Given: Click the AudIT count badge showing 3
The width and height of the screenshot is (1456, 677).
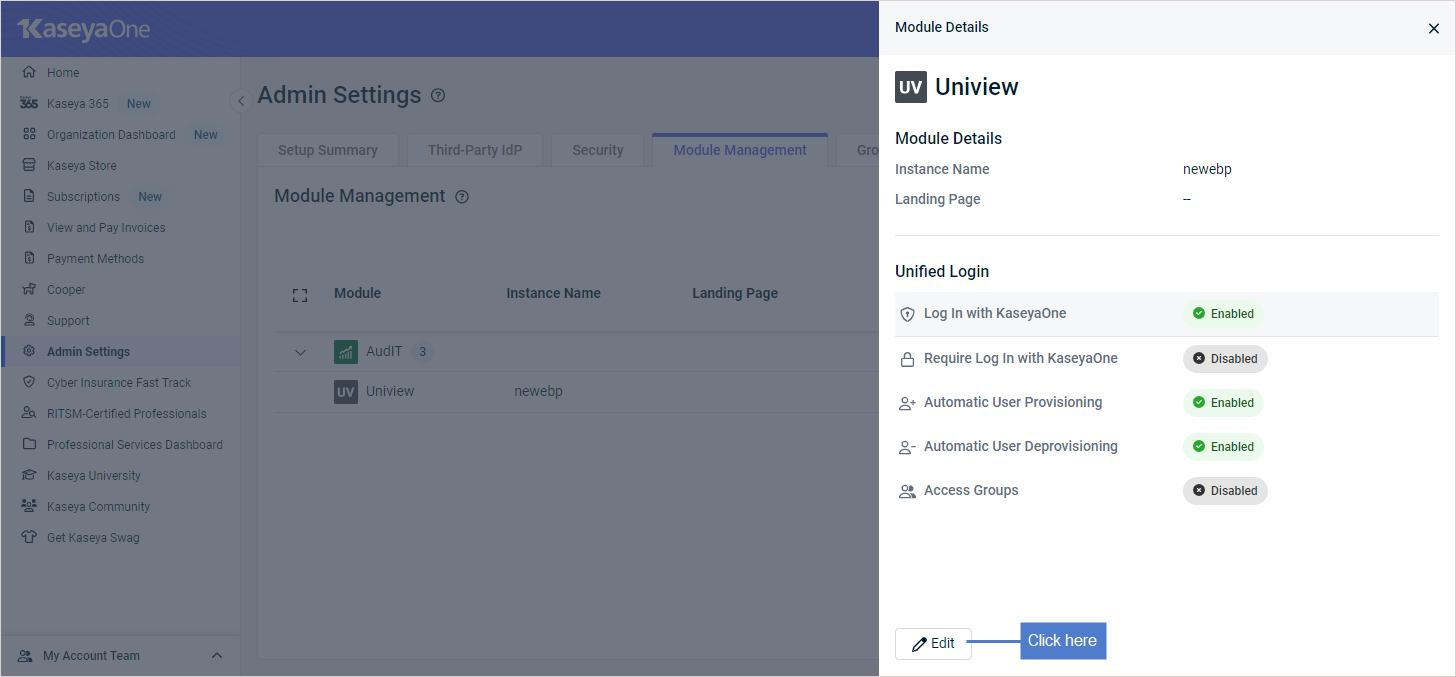Looking at the screenshot, I should point(423,352).
